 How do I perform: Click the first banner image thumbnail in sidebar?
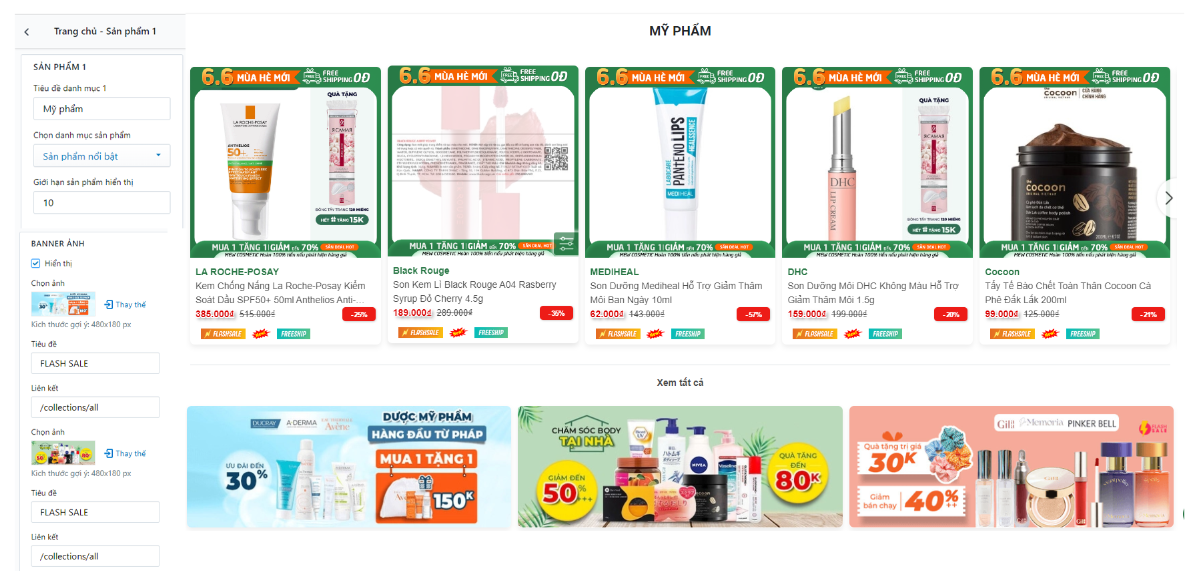(x=63, y=303)
